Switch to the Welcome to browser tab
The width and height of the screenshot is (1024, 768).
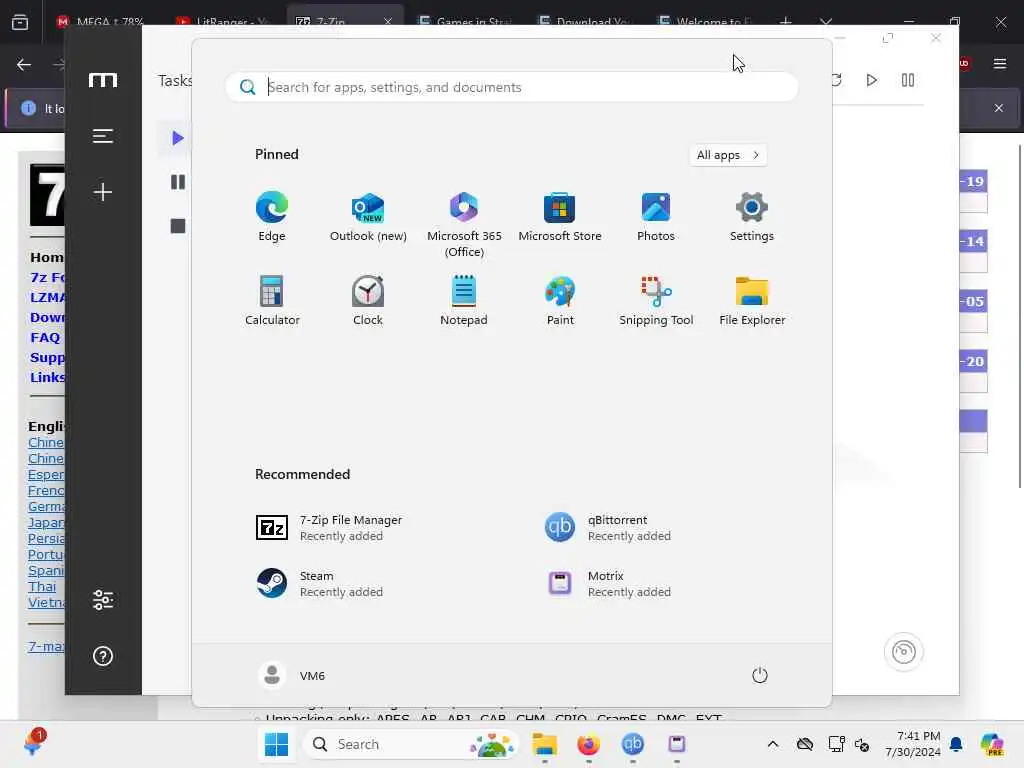707,20
